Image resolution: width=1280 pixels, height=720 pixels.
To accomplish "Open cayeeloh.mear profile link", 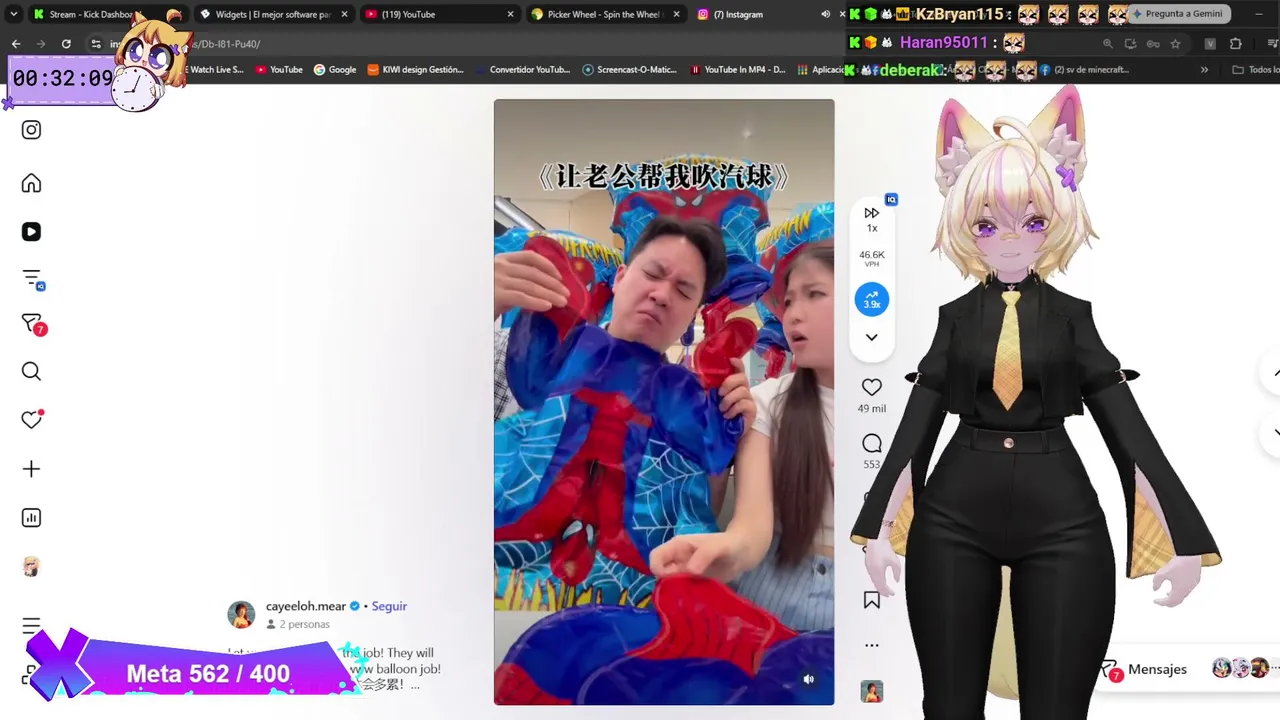I will 306,606.
